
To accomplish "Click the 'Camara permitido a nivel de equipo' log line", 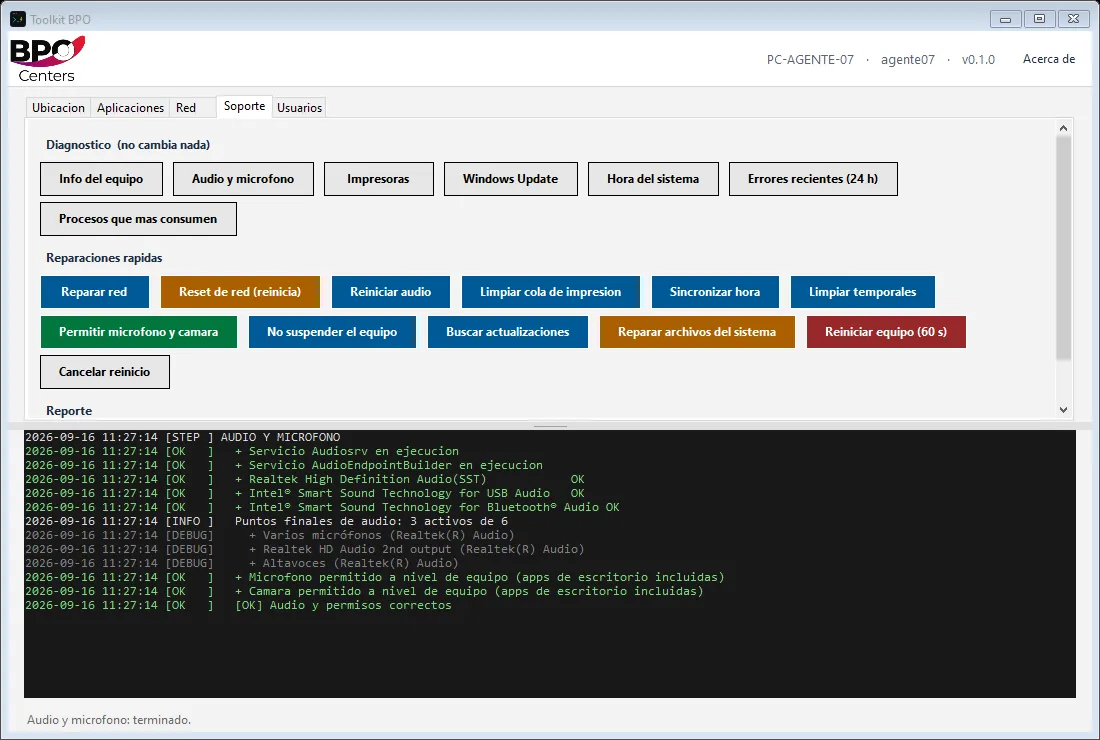I will coord(364,591).
